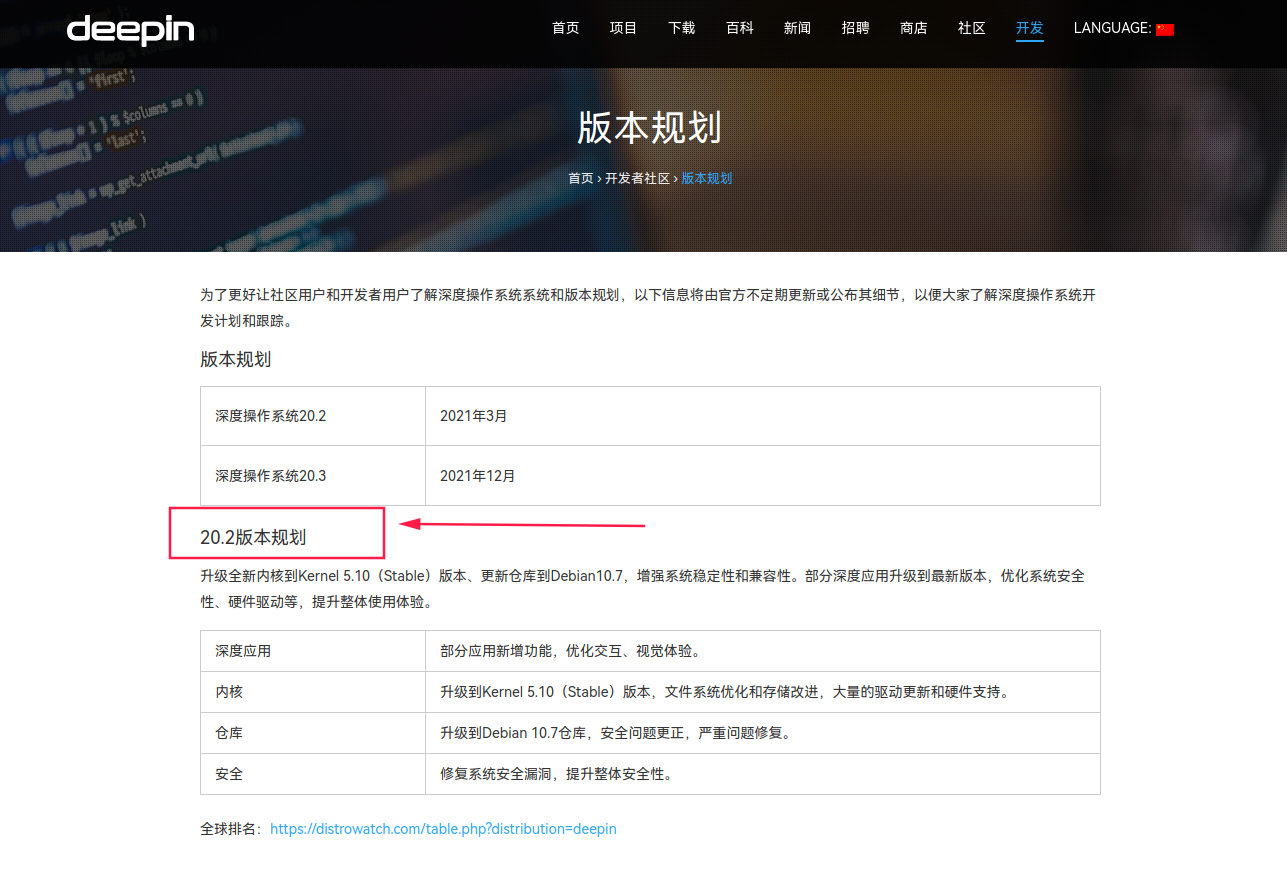Open the China flag language icon
This screenshot has width=1287, height=887.
pos(1165,29)
